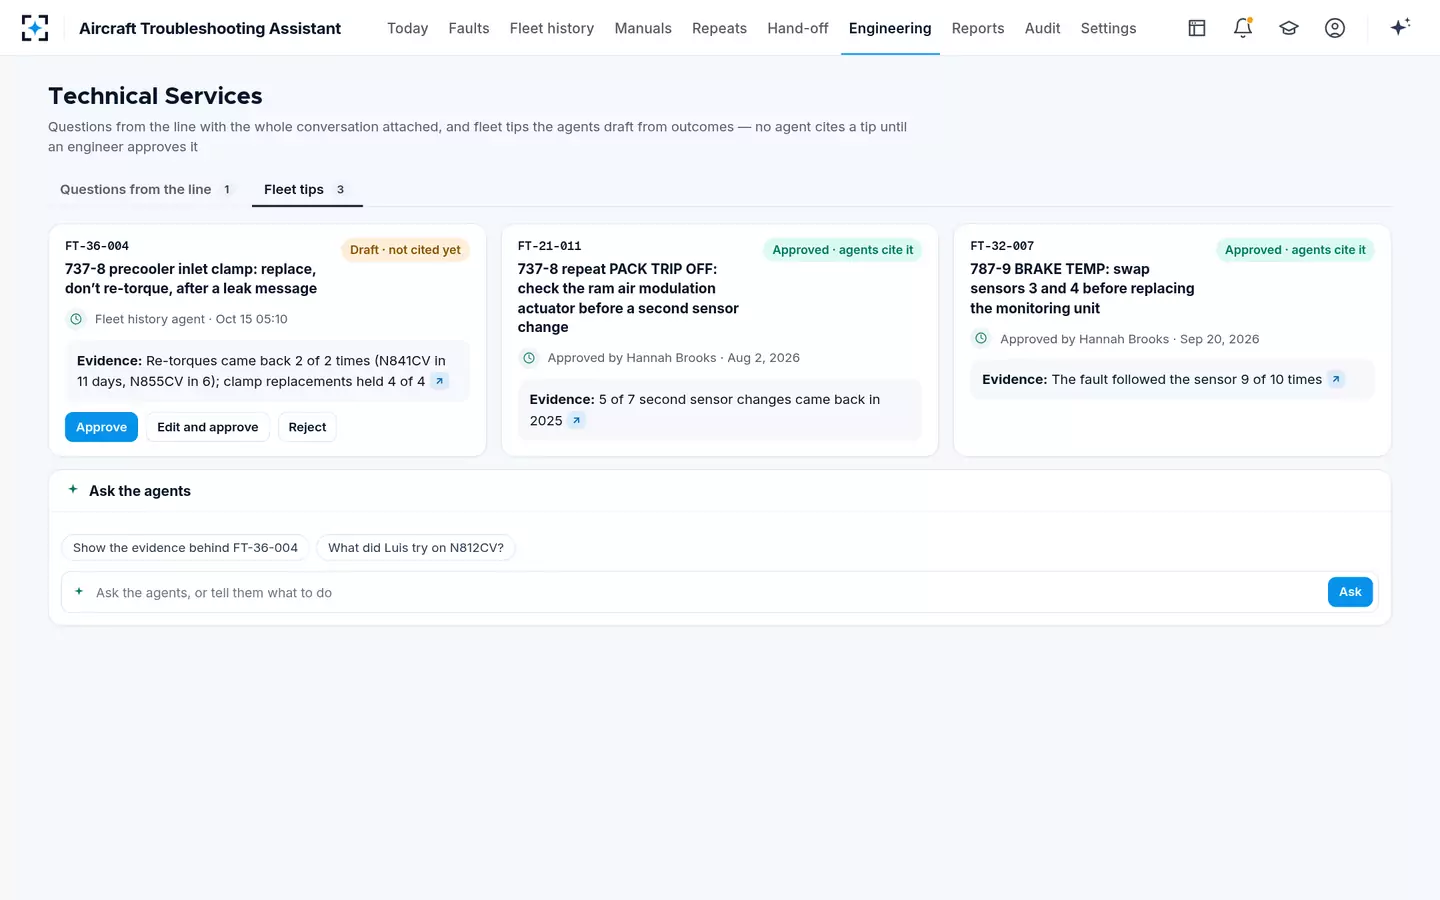Select the Engineering tab

pyautogui.click(x=890, y=28)
